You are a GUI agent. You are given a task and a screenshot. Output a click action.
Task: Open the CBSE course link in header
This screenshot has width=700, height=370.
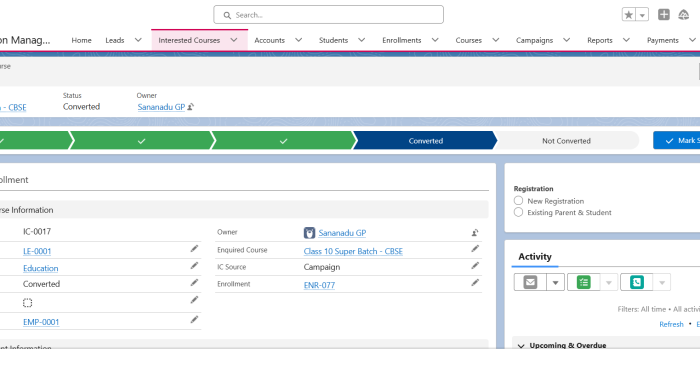pos(13,108)
